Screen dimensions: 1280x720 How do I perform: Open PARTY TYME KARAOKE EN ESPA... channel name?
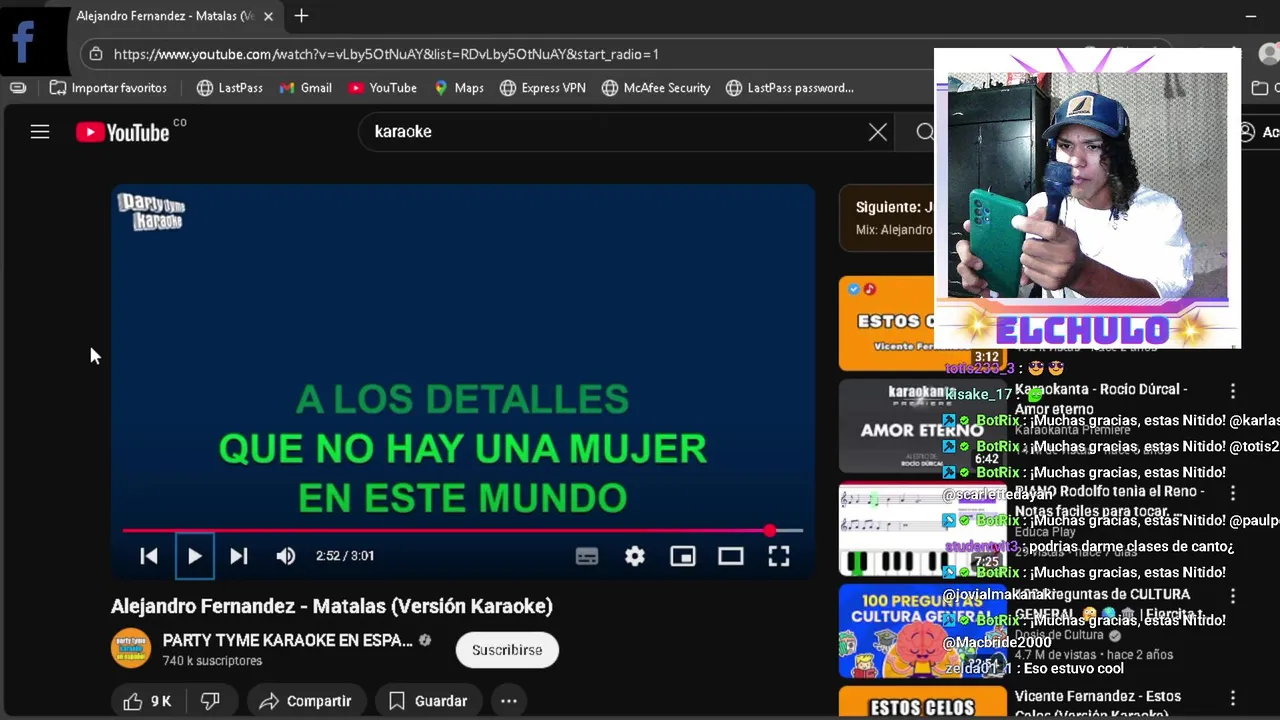point(288,641)
